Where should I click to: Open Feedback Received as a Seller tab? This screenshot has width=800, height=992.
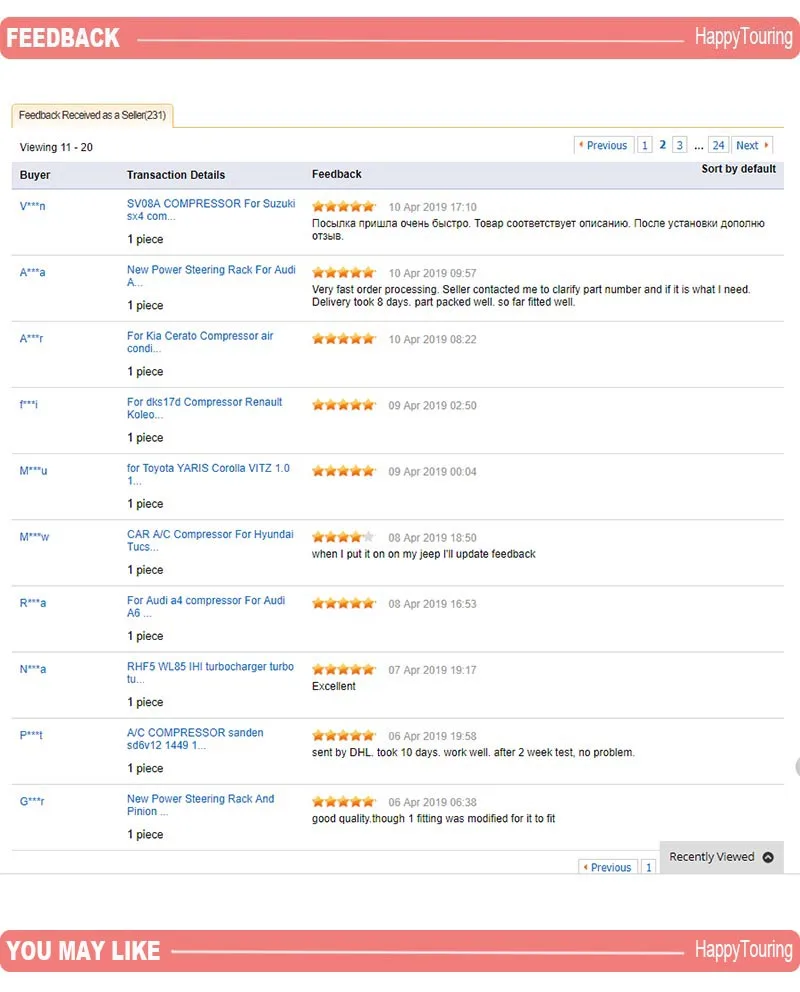point(92,116)
